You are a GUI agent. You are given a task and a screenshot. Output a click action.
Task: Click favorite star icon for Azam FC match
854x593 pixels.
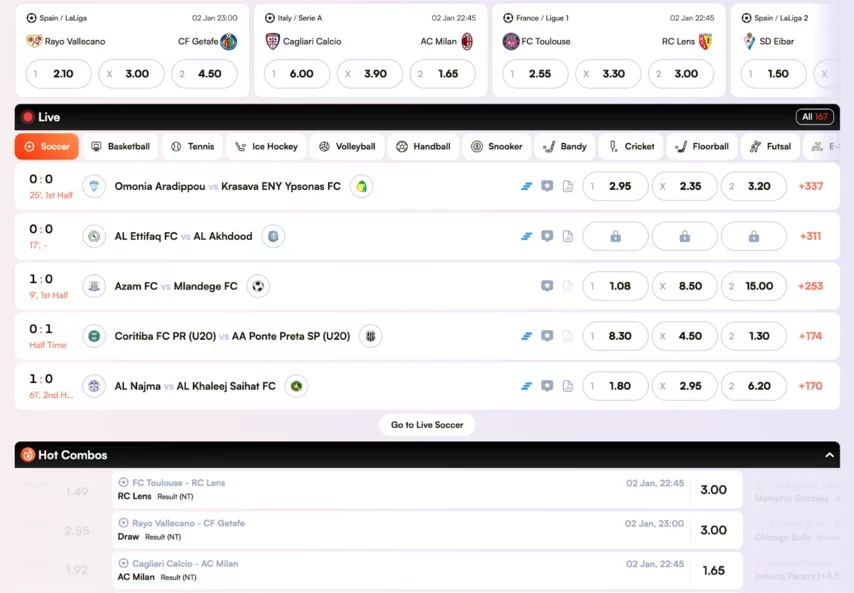point(547,286)
